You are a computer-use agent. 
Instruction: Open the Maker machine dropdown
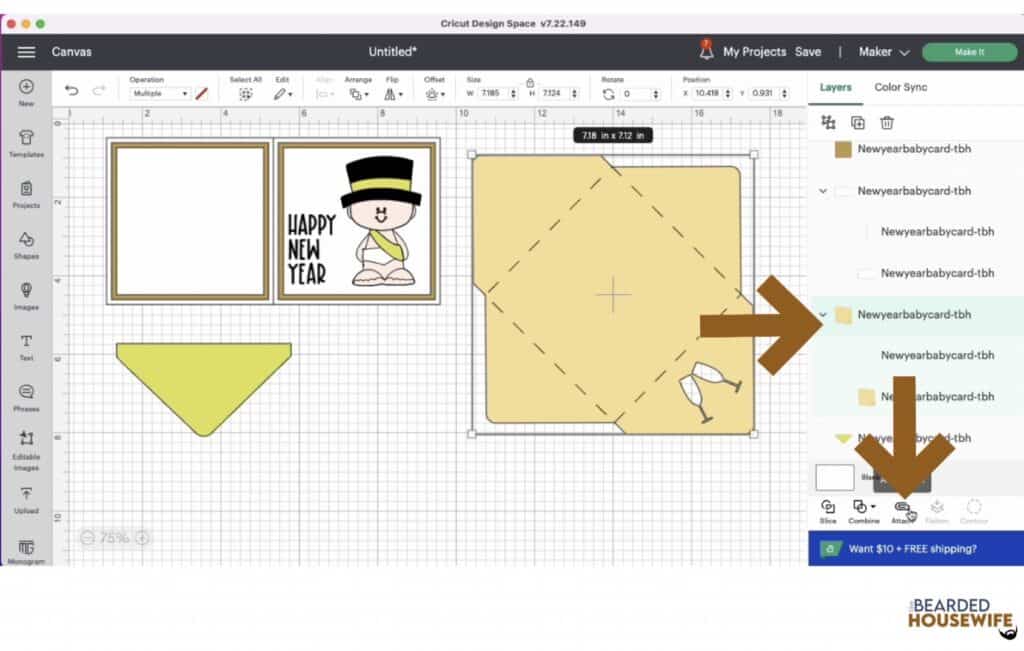884,52
